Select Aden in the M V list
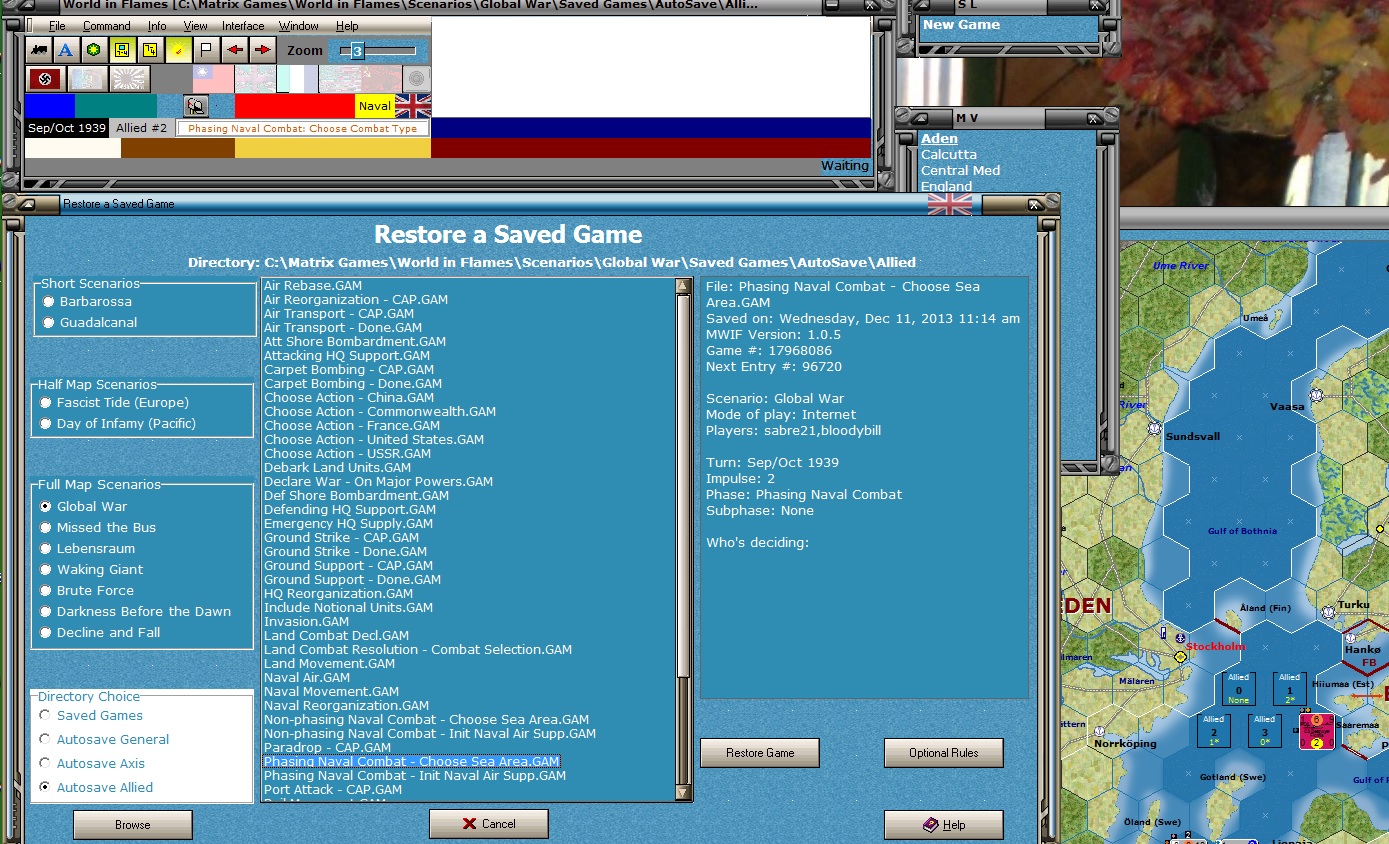This screenshot has height=844, width=1389. [x=939, y=139]
